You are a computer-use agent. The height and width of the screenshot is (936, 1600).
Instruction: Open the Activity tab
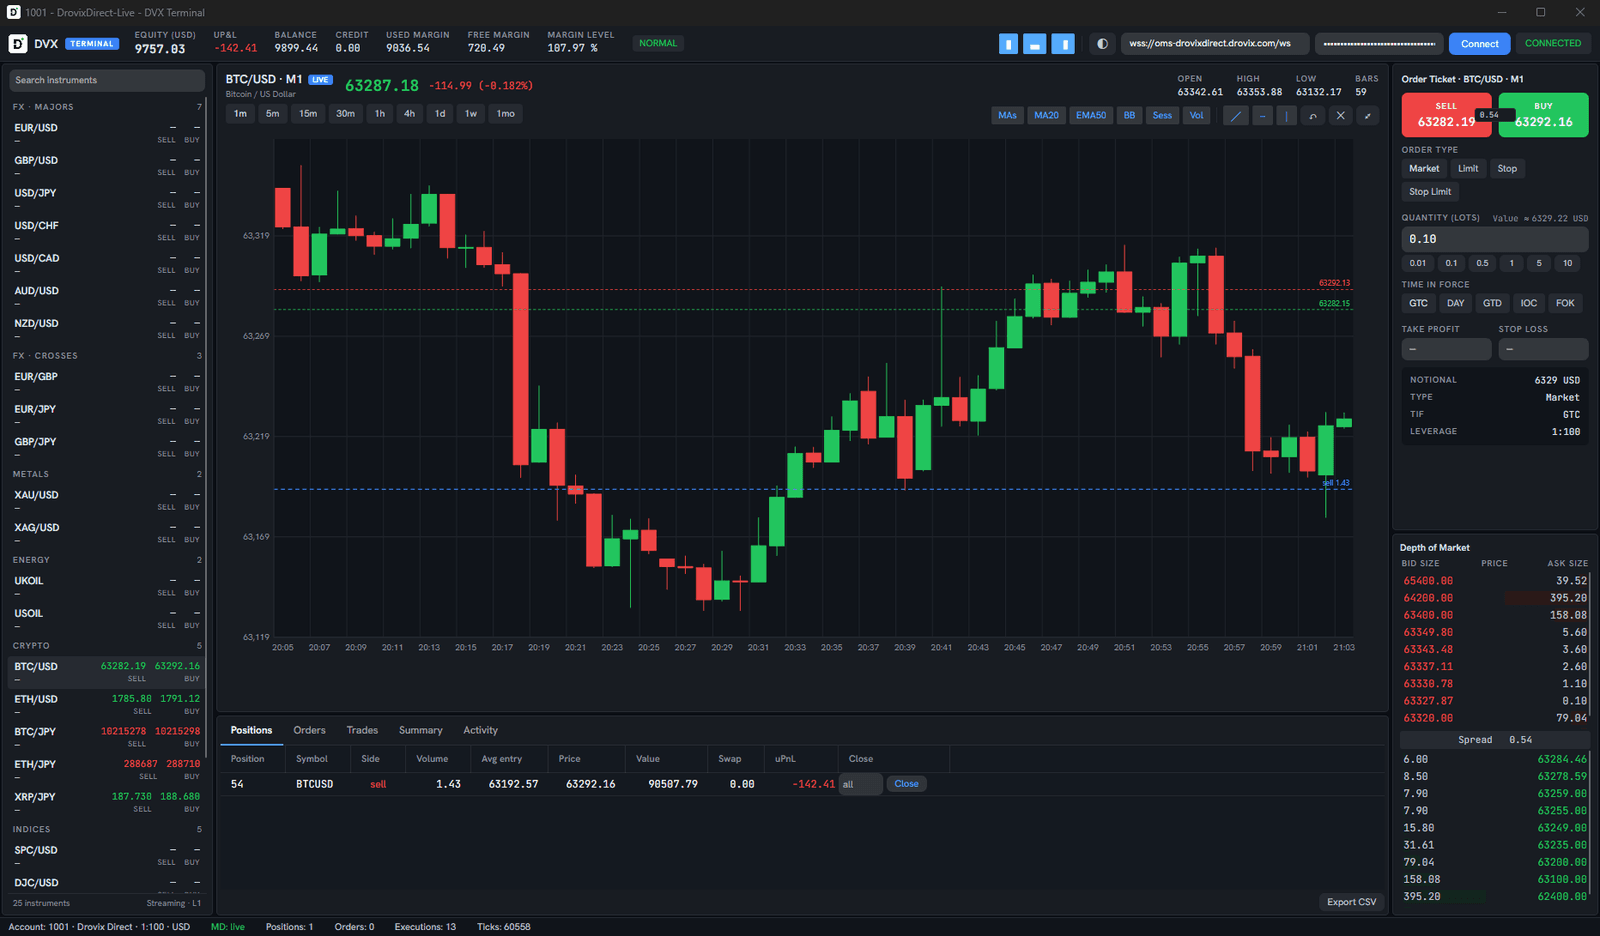point(480,730)
